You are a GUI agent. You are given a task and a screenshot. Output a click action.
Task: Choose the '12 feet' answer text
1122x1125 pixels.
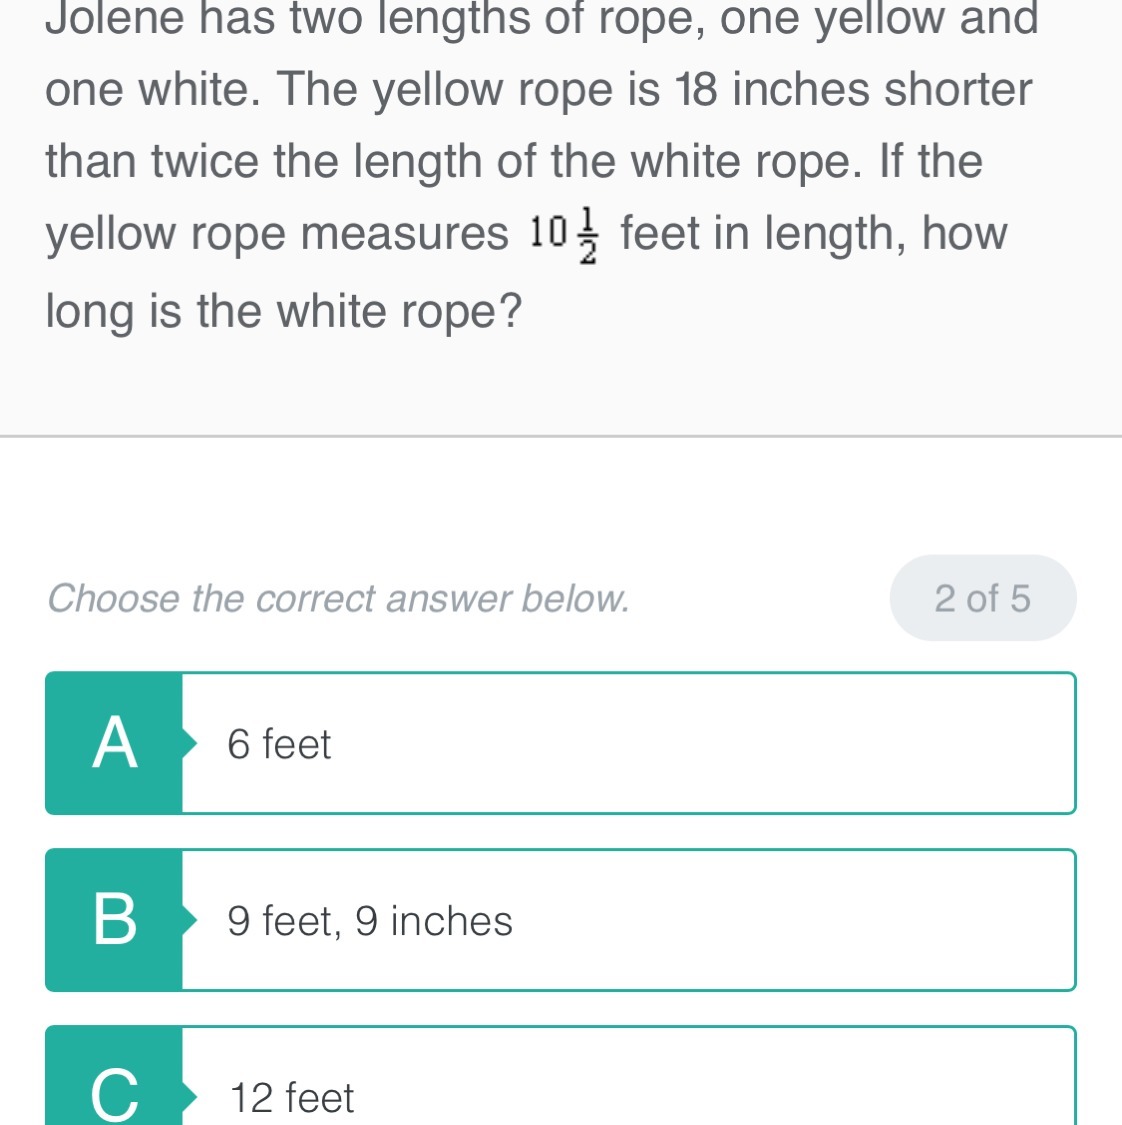pyautogui.click(x=292, y=1098)
